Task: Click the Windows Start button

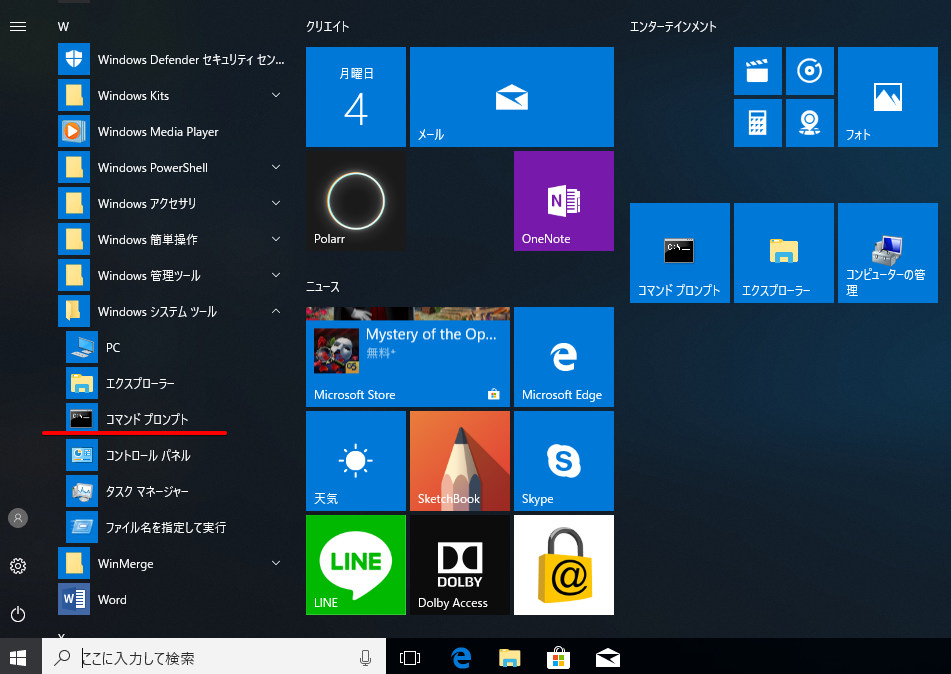Action: click(18, 658)
